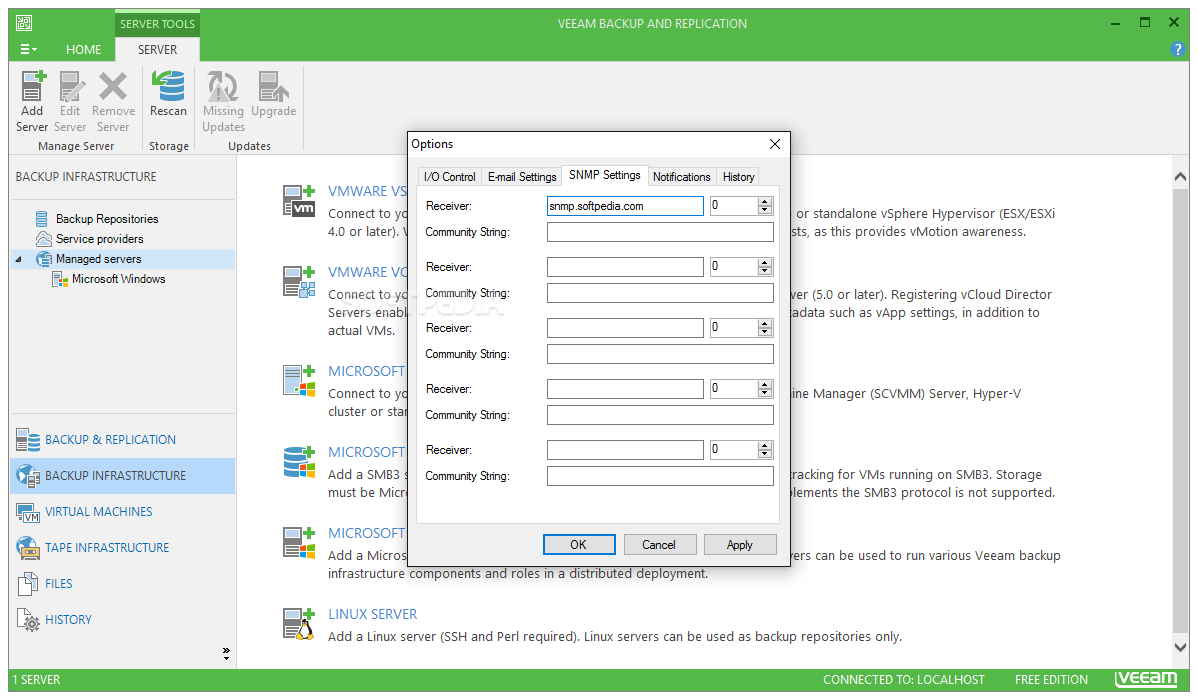Switch to the HOME ribbon tab
This screenshot has height=700, width=1198.
(x=83, y=49)
